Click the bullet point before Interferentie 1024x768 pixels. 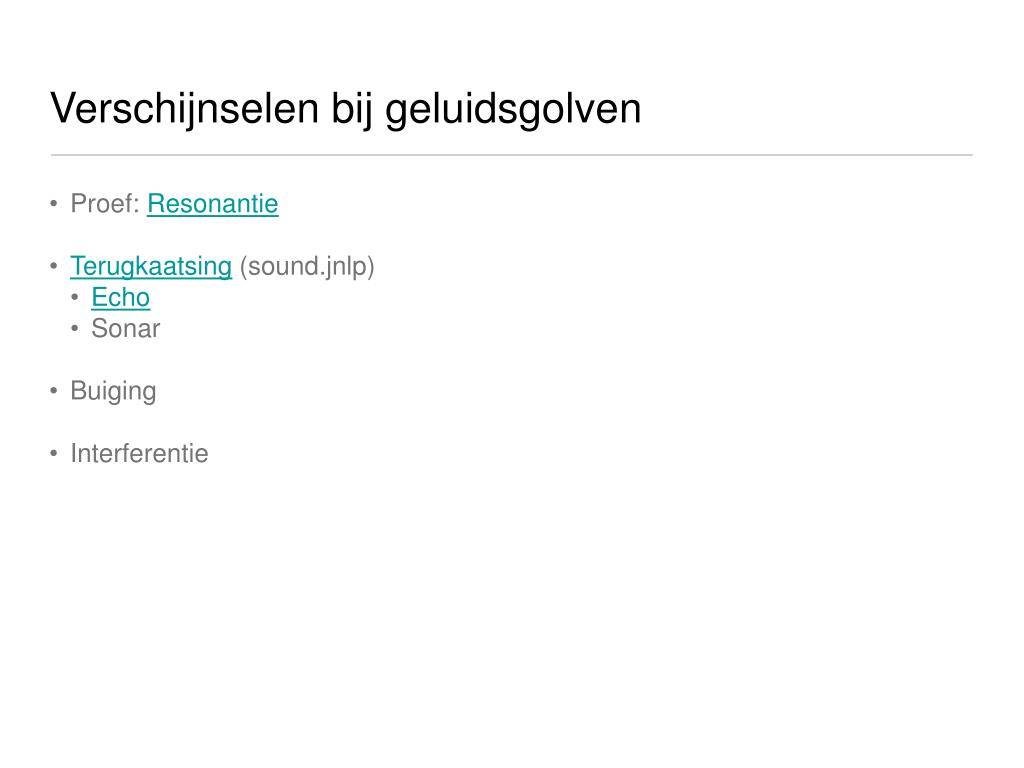(54, 453)
